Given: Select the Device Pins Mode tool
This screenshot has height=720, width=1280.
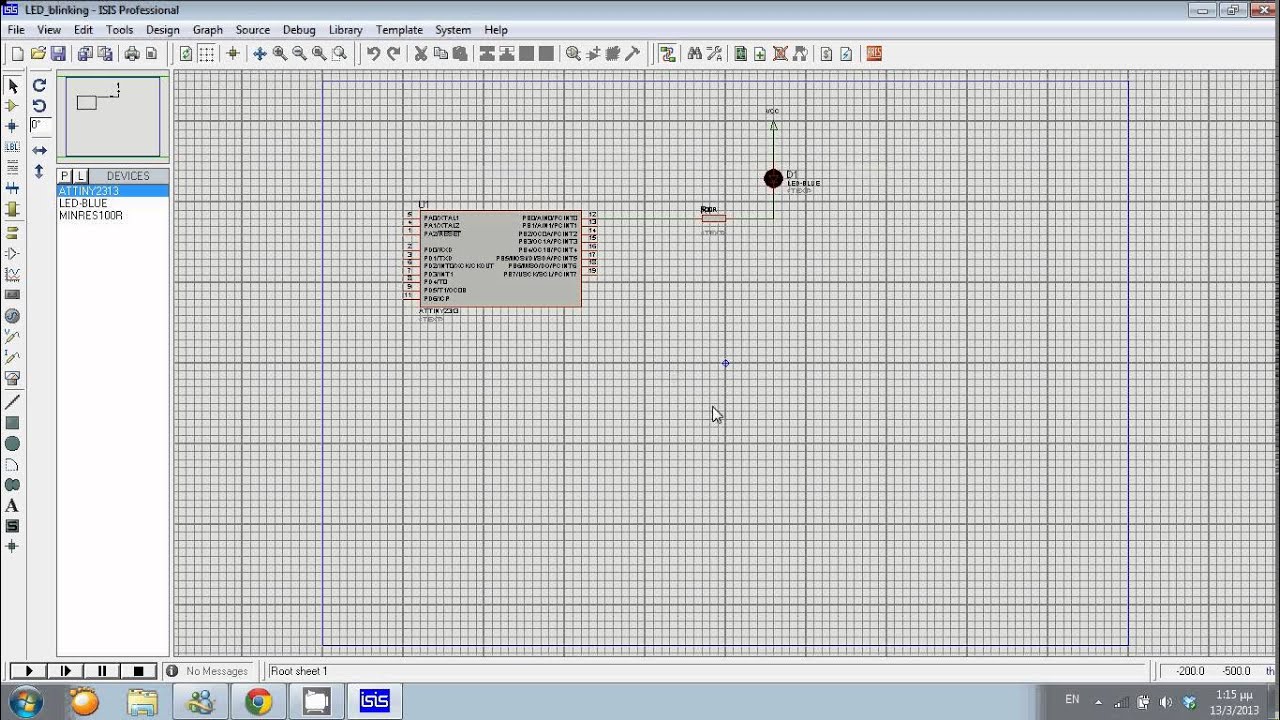Looking at the screenshot, I should point(13,253).
